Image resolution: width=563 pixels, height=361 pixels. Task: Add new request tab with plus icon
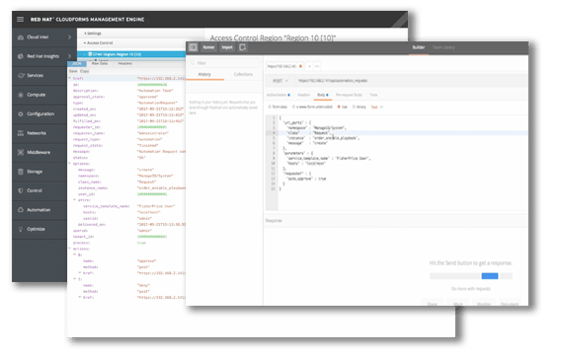310,66
